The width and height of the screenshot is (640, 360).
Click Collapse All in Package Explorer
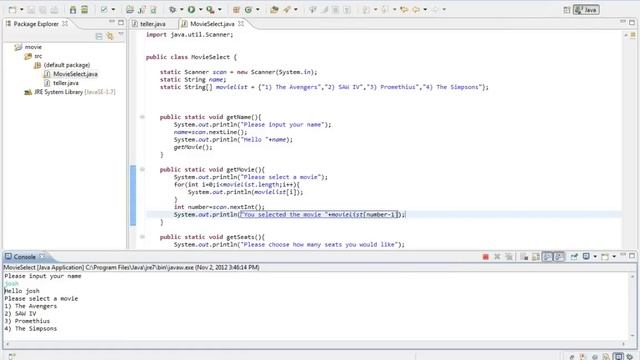pyautogui.click(x=99, y=36)
